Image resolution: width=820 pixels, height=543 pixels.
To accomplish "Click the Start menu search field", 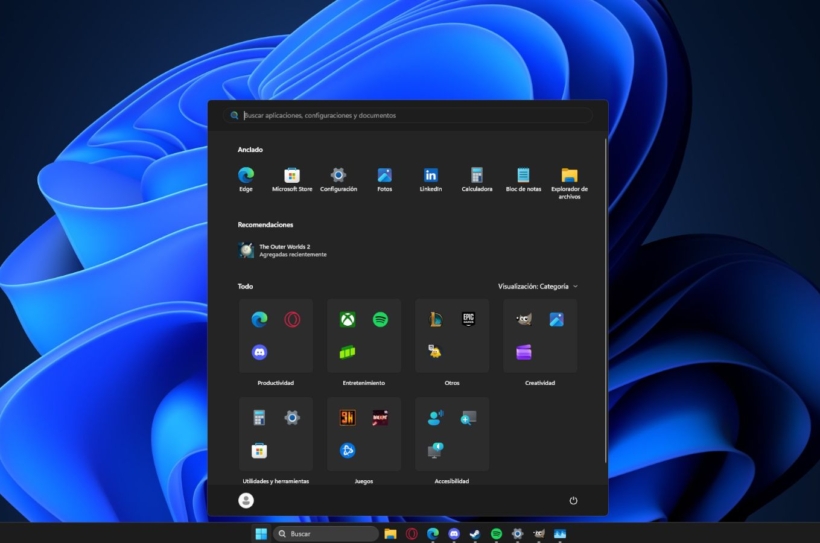I will (408, 116).
